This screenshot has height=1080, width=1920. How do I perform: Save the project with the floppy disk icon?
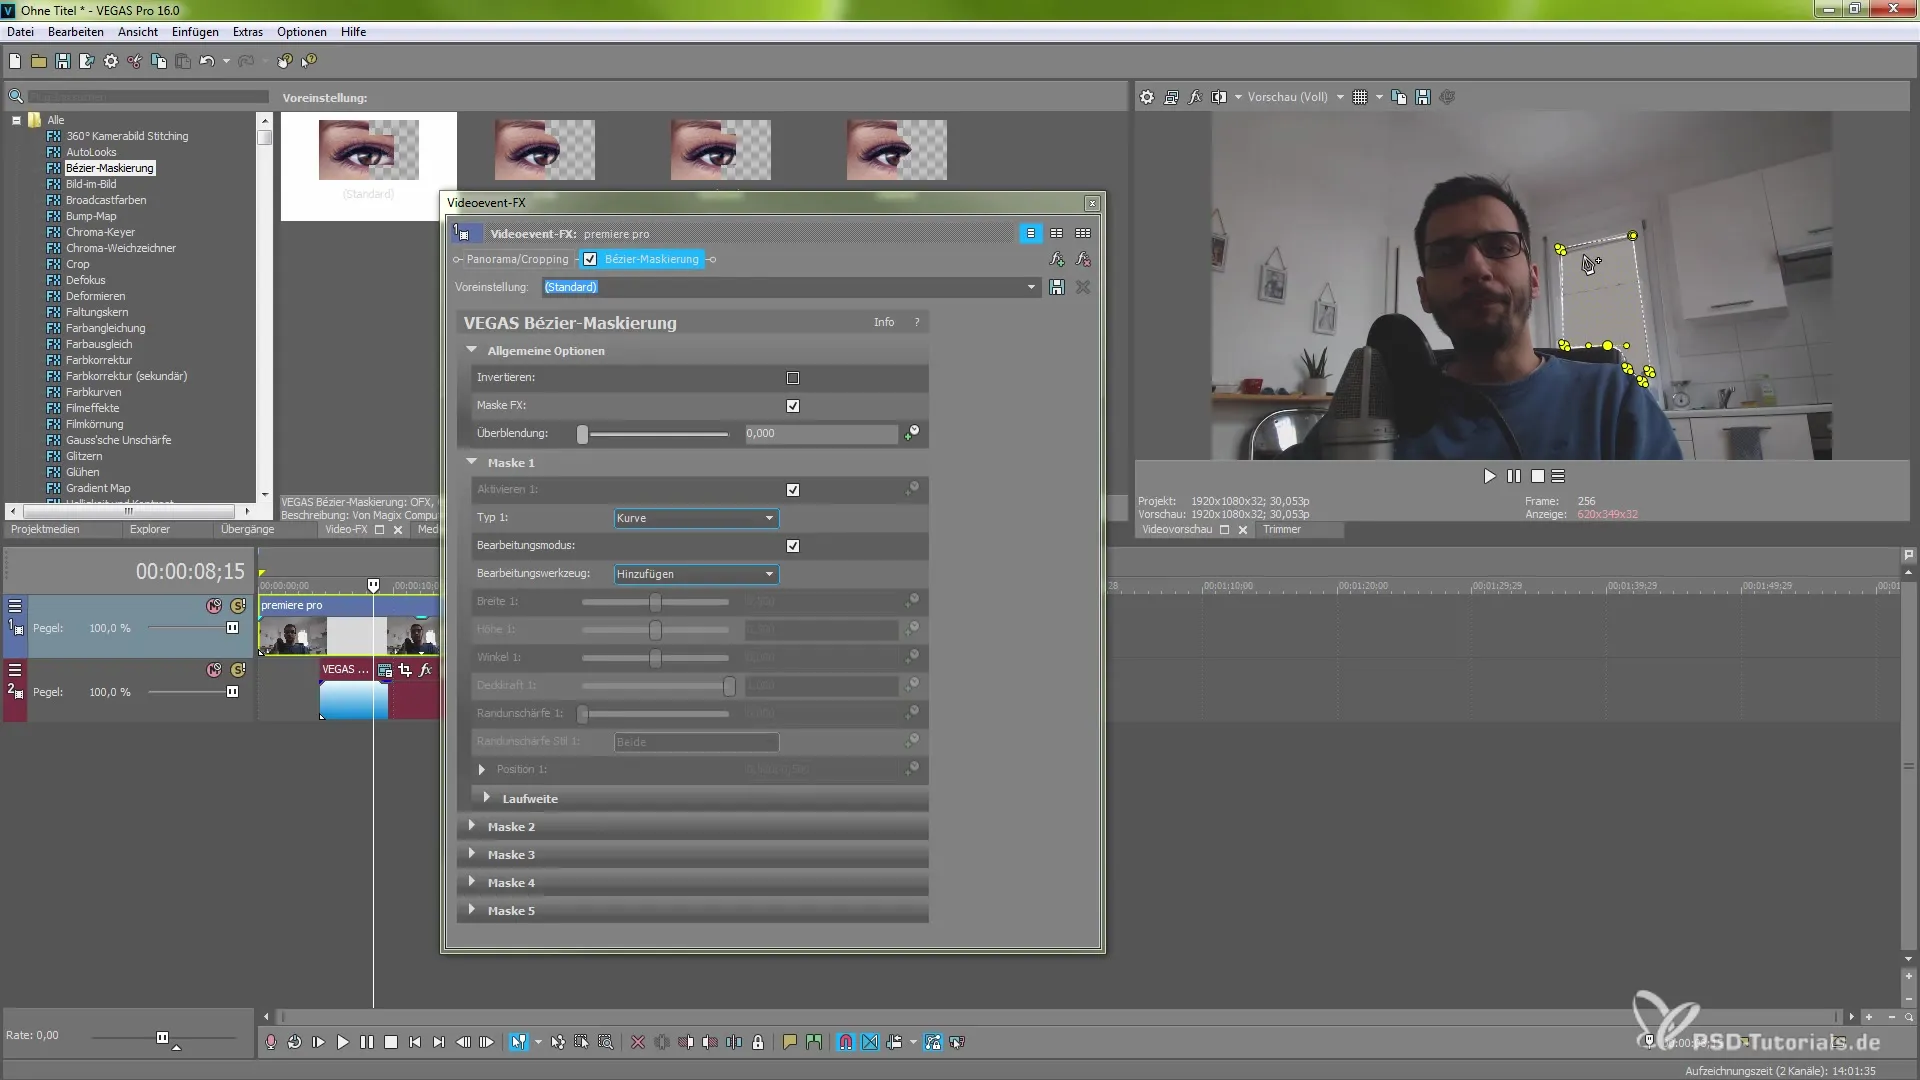63,61
